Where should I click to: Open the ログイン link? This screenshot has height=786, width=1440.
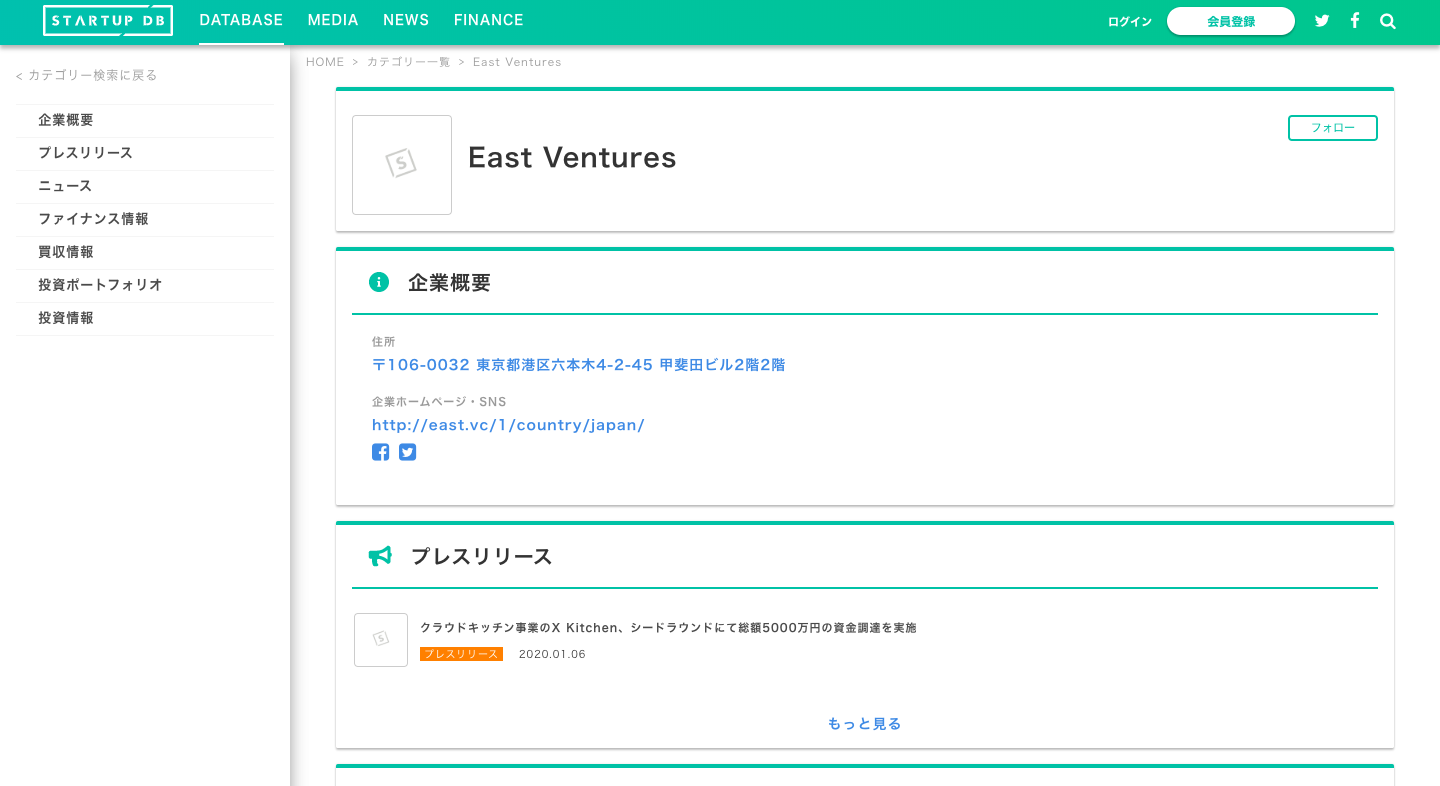(x=1129, y=21)
